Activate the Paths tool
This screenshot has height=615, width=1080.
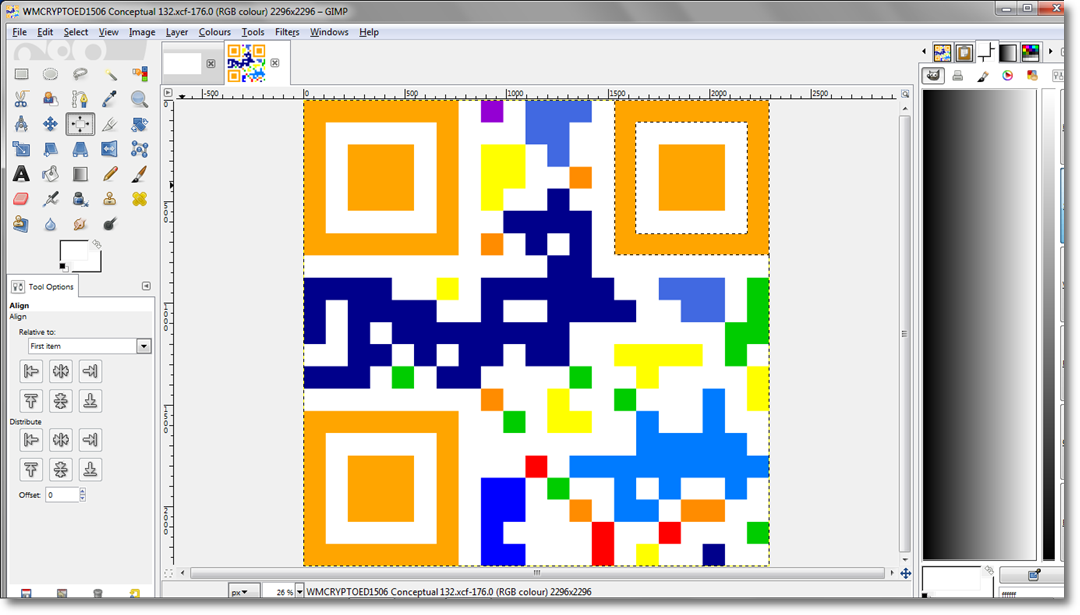pyautogui.click(x=80, y=99)
